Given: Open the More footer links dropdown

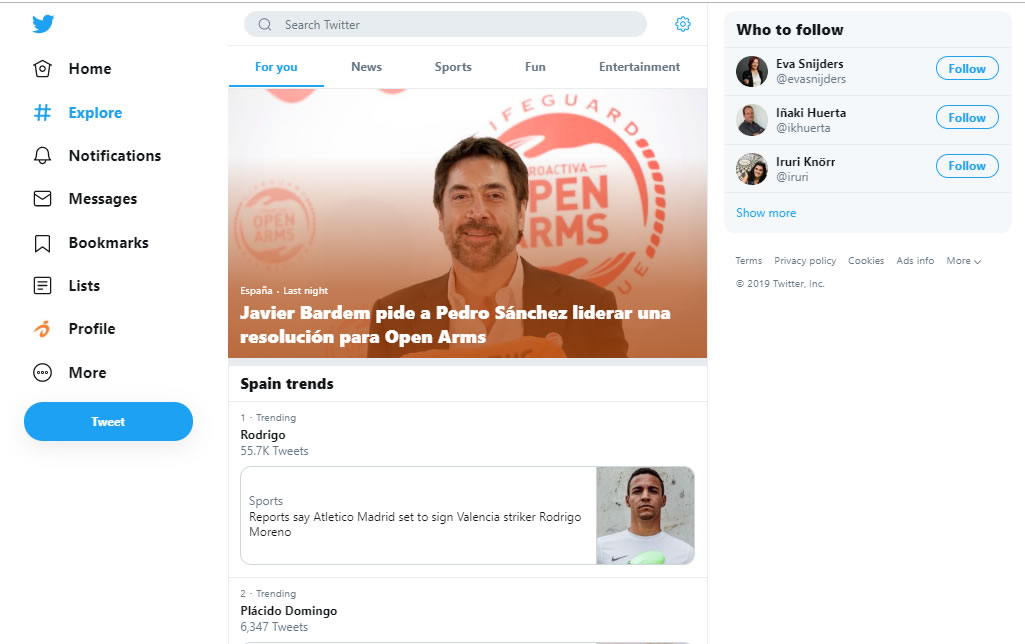Looking at the screenshot, I should pos(962,260).
